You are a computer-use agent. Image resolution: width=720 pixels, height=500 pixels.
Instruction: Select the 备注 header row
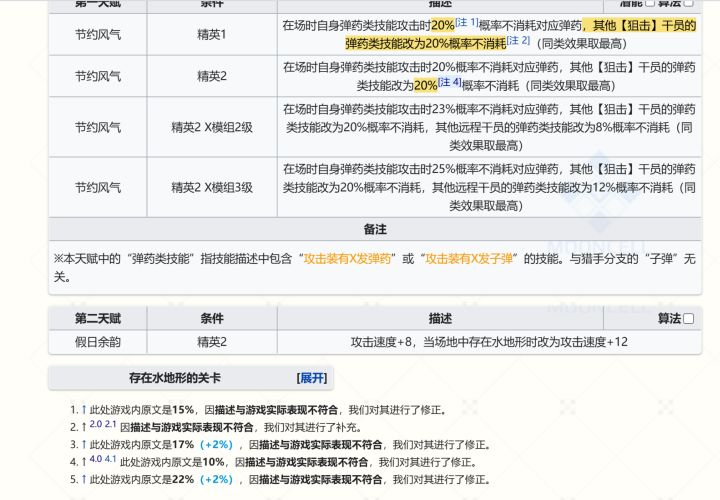(375, 229)
